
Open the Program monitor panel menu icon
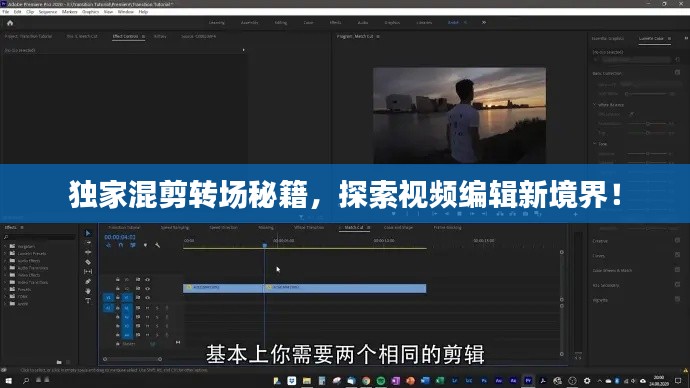click(x=378, y=37)
